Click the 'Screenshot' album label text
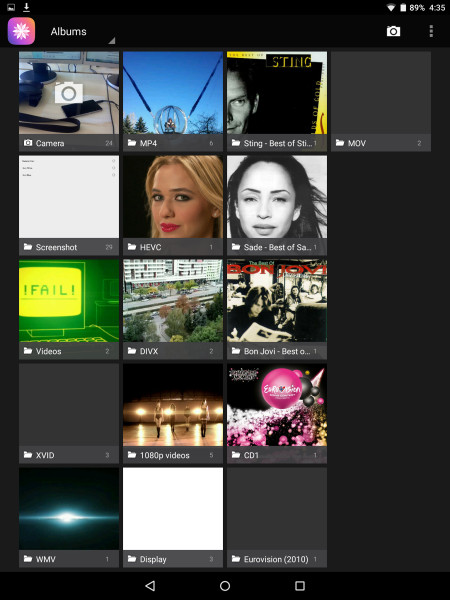 pos(56,247)
